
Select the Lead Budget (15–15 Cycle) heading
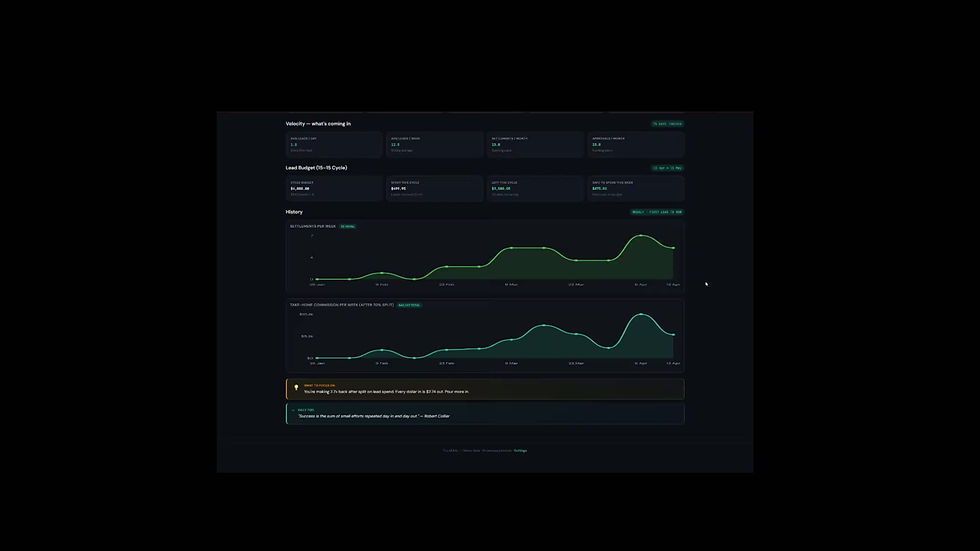pos(316,168)
